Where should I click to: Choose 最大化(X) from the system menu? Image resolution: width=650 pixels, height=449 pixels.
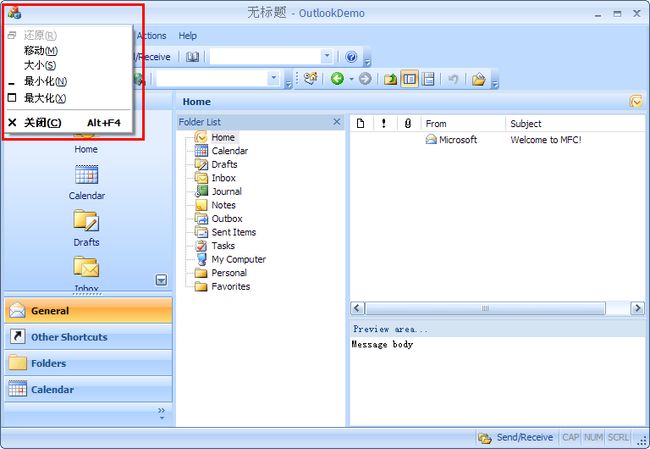click(x=68, y=98)
